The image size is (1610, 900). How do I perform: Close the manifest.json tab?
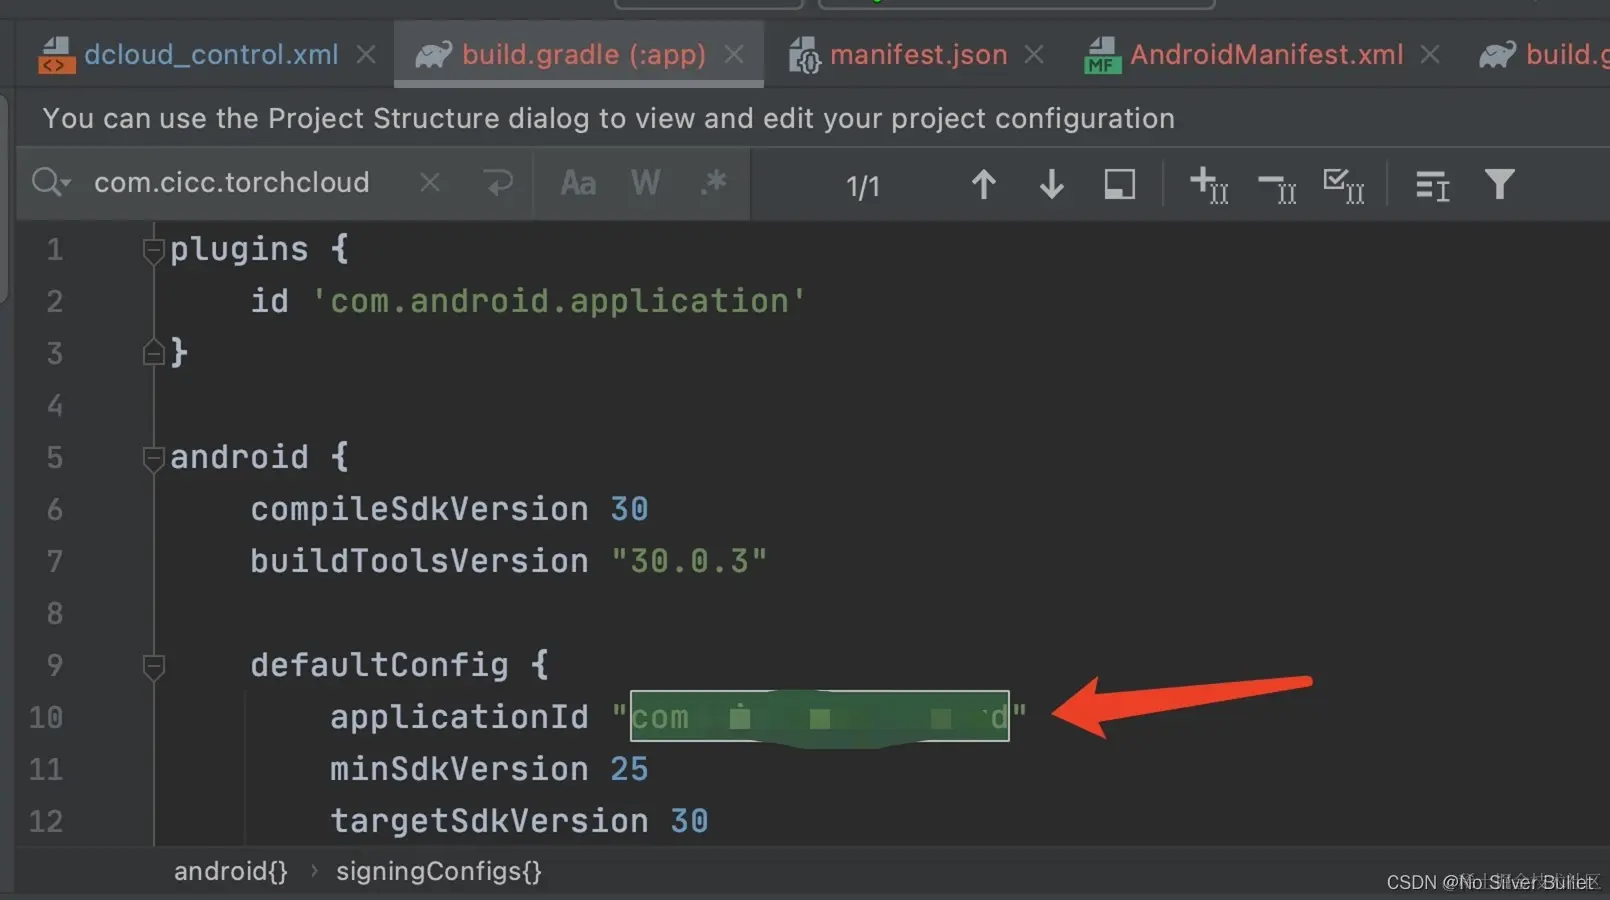(x=1034, y=55)
